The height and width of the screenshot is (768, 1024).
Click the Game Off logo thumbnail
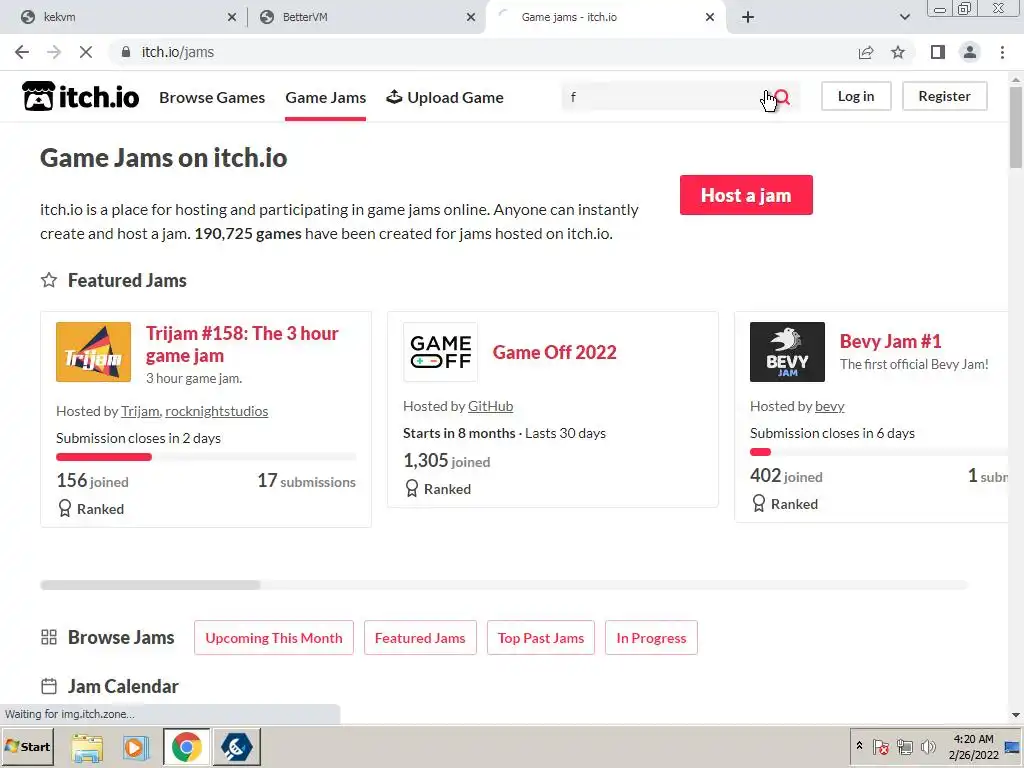tap(441, 352)
